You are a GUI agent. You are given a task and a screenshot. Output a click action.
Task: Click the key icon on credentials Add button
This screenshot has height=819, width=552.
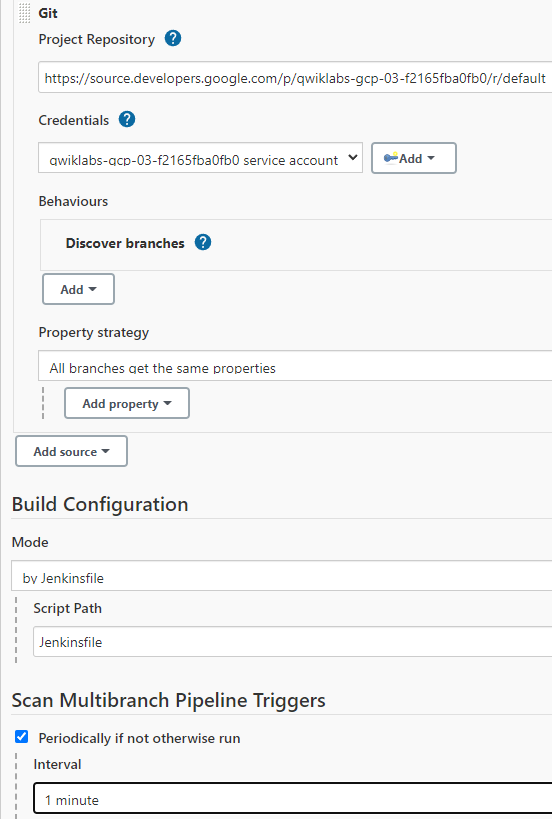point(391,158)
